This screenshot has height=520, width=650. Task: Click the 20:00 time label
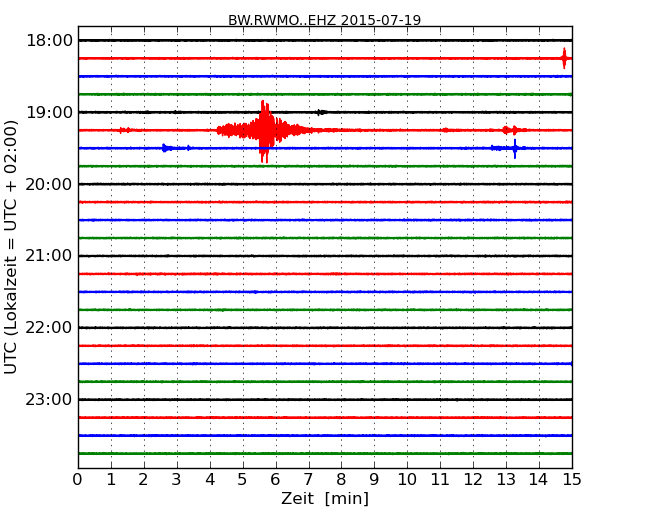tap(49, 184)
